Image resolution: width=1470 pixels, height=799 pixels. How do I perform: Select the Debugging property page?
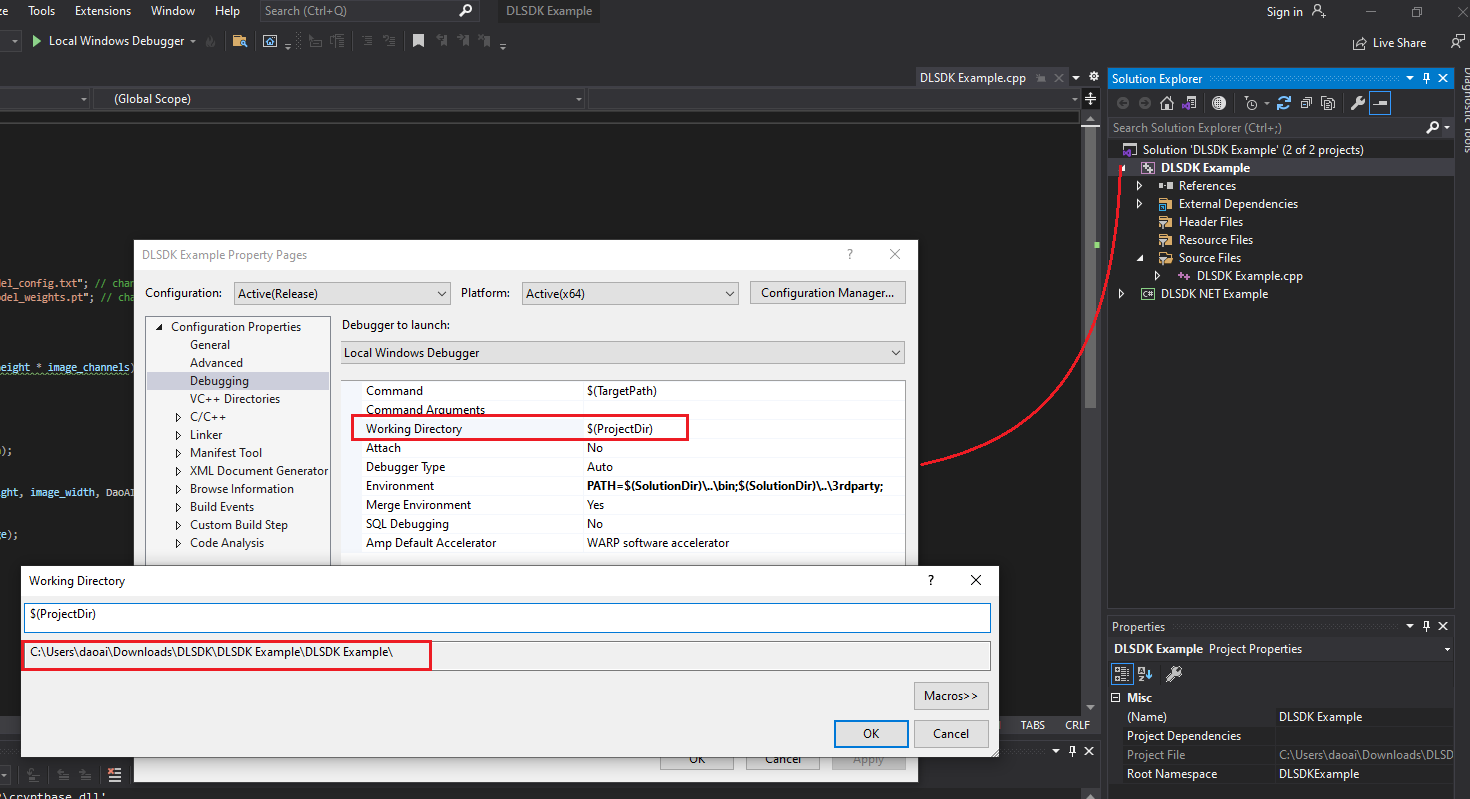[219, 381]
